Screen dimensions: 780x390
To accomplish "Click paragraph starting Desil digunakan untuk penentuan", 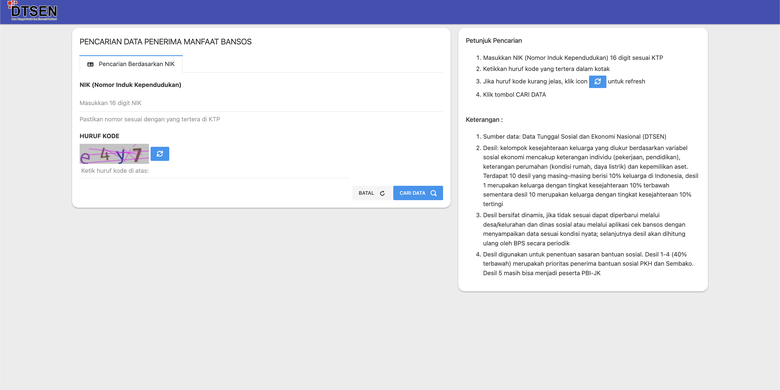I will [588, 264].
